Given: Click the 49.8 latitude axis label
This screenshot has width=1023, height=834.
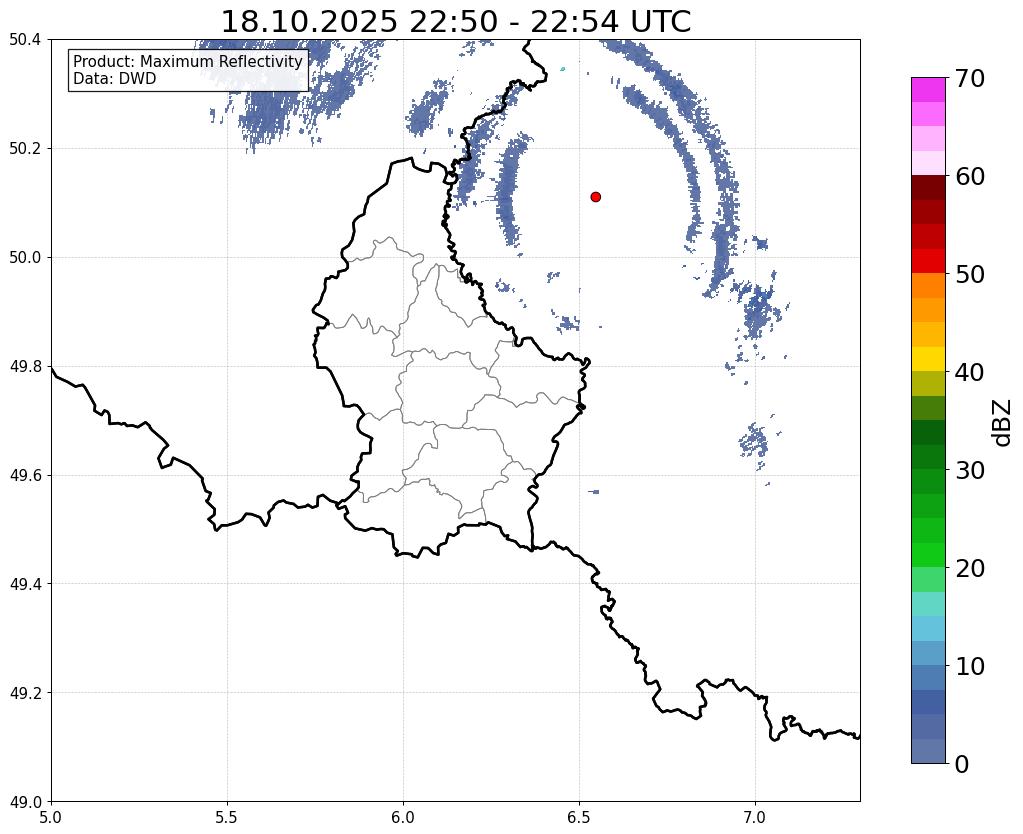Looking at the screenshot, I should (x=25, y=367).
